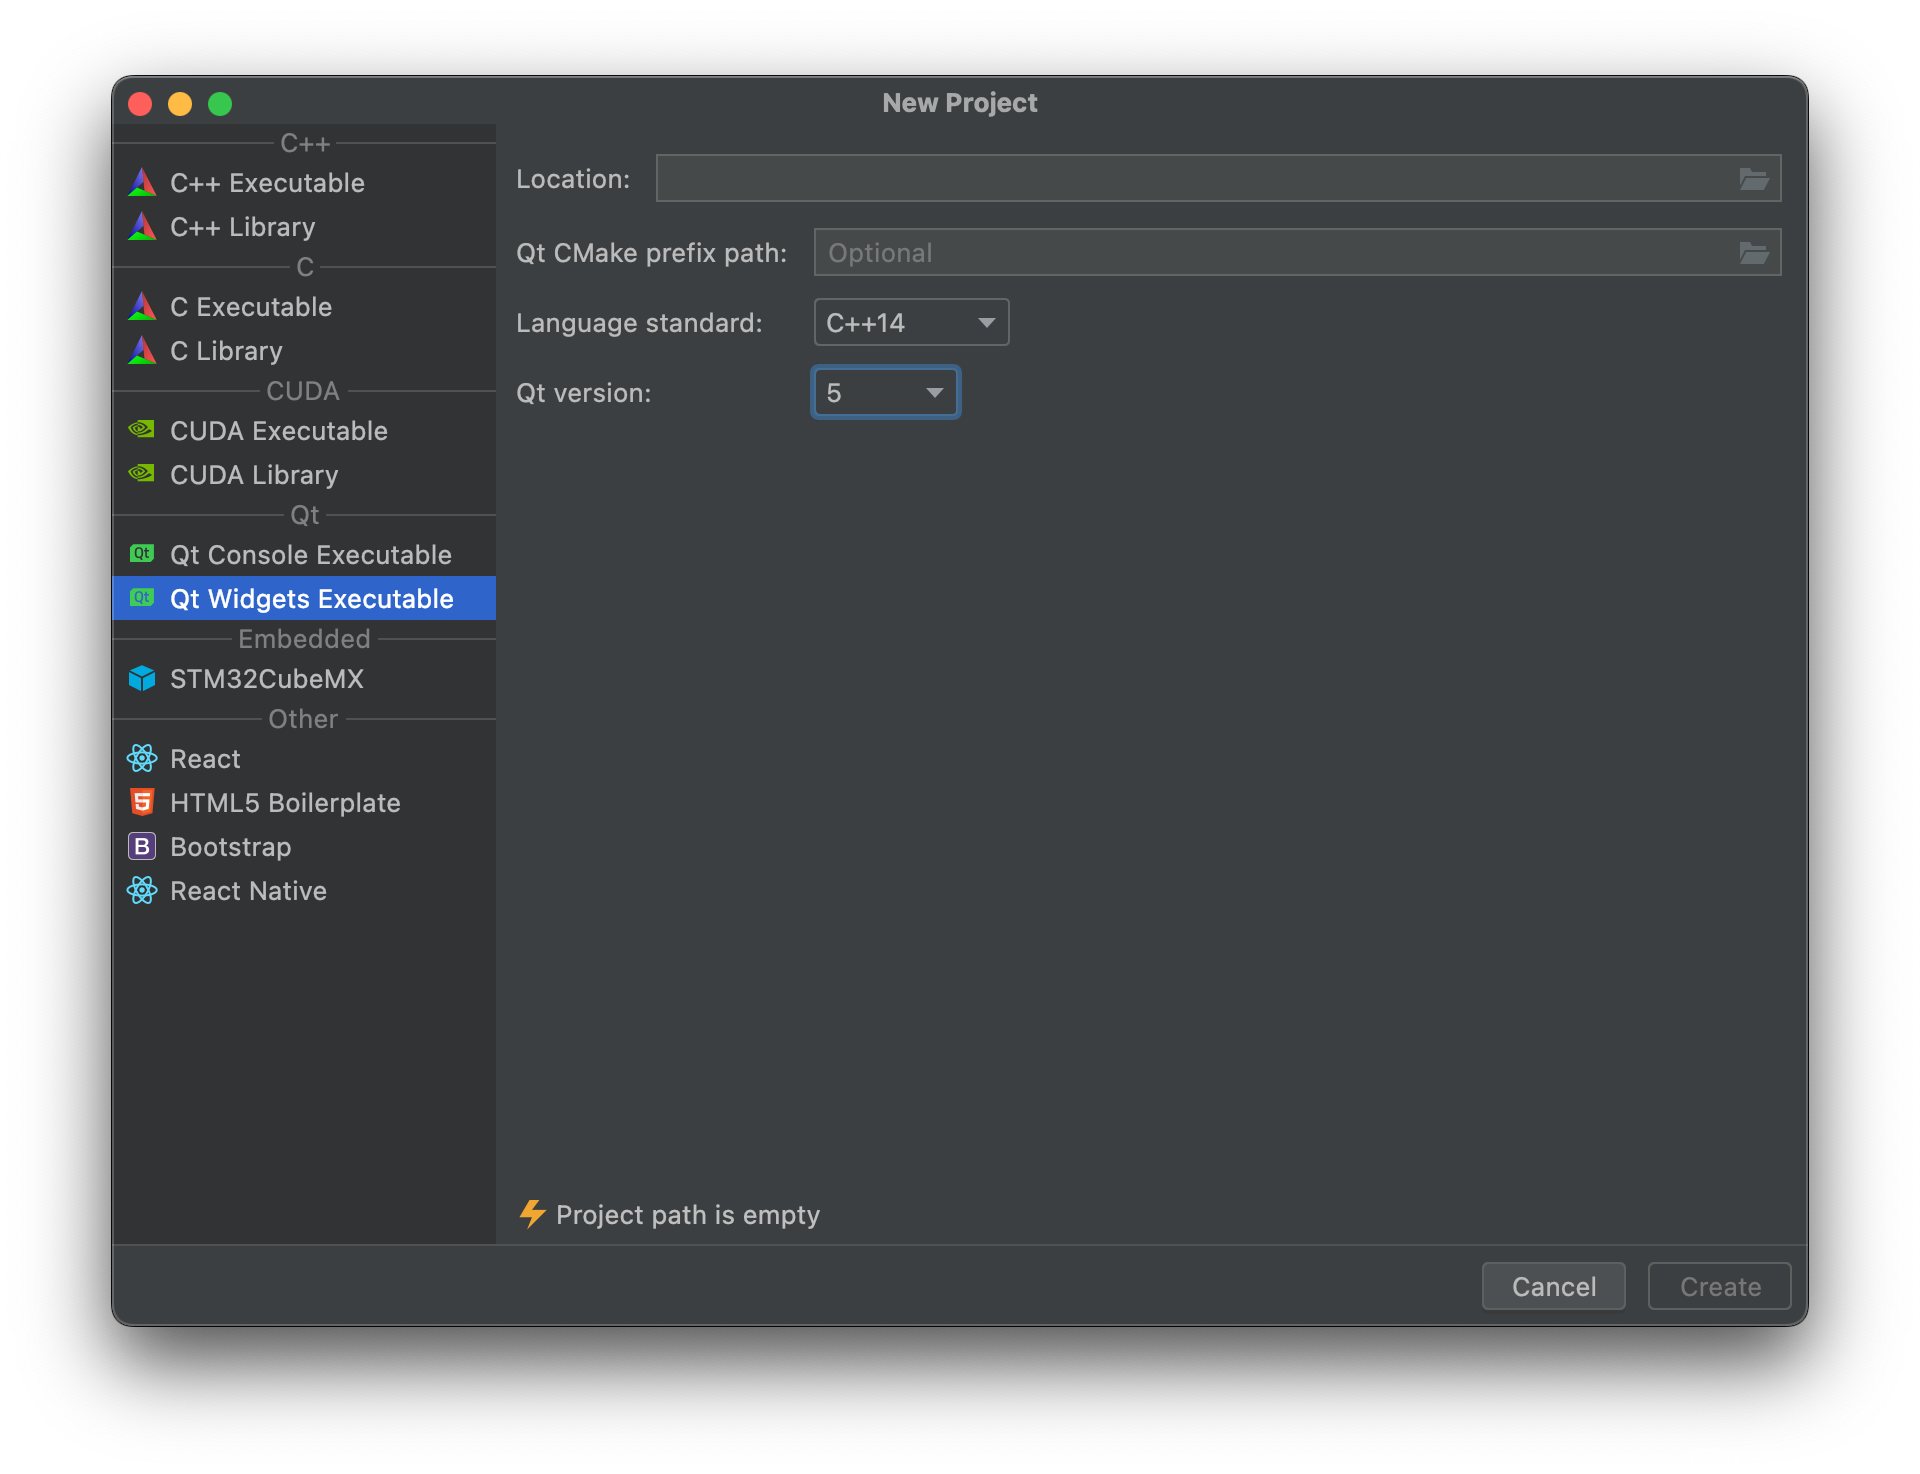The width and height of the screenshot is (1920, 1474).
Task: Browse folder for Qt CMake prefix path
Action: 1754,253
